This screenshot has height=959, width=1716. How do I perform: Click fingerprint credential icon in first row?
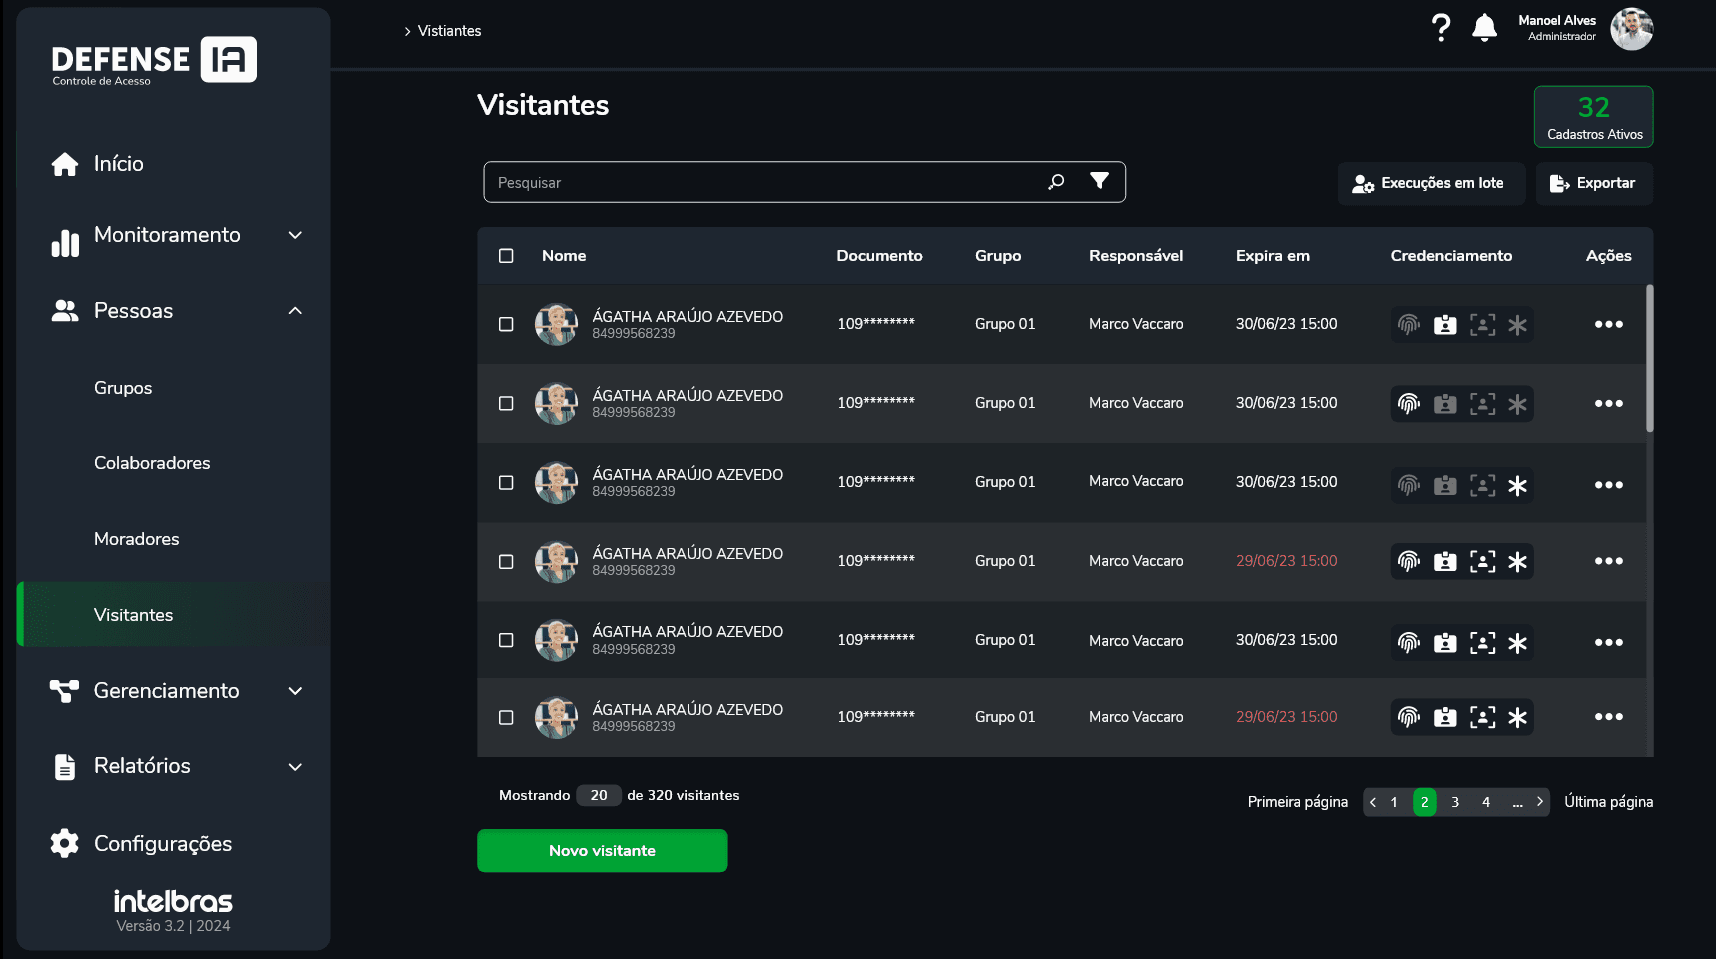pyautogui.click(x=1409, y=325)
